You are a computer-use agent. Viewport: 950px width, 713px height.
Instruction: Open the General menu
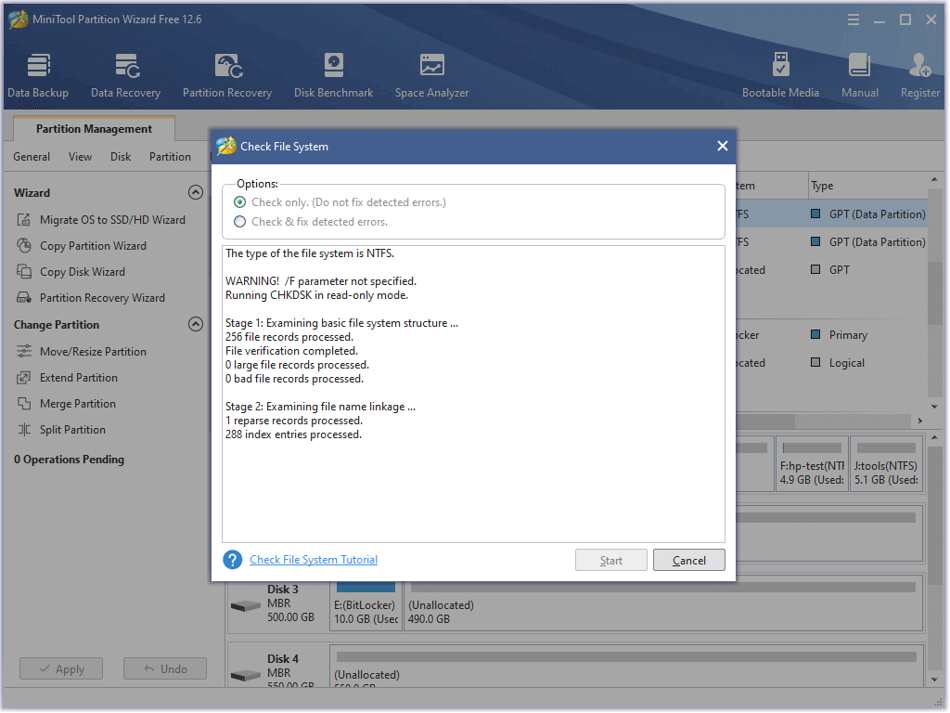coord(32,157)
